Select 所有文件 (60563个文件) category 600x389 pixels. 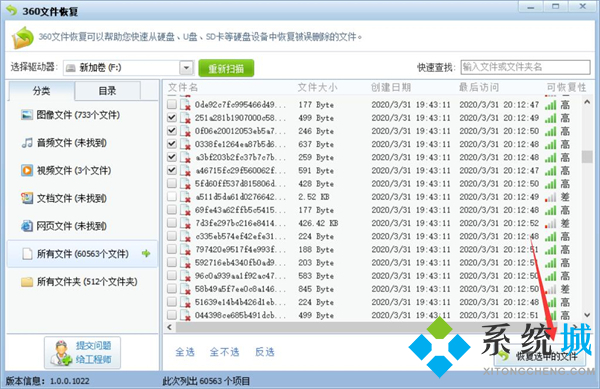click(82, 254)
